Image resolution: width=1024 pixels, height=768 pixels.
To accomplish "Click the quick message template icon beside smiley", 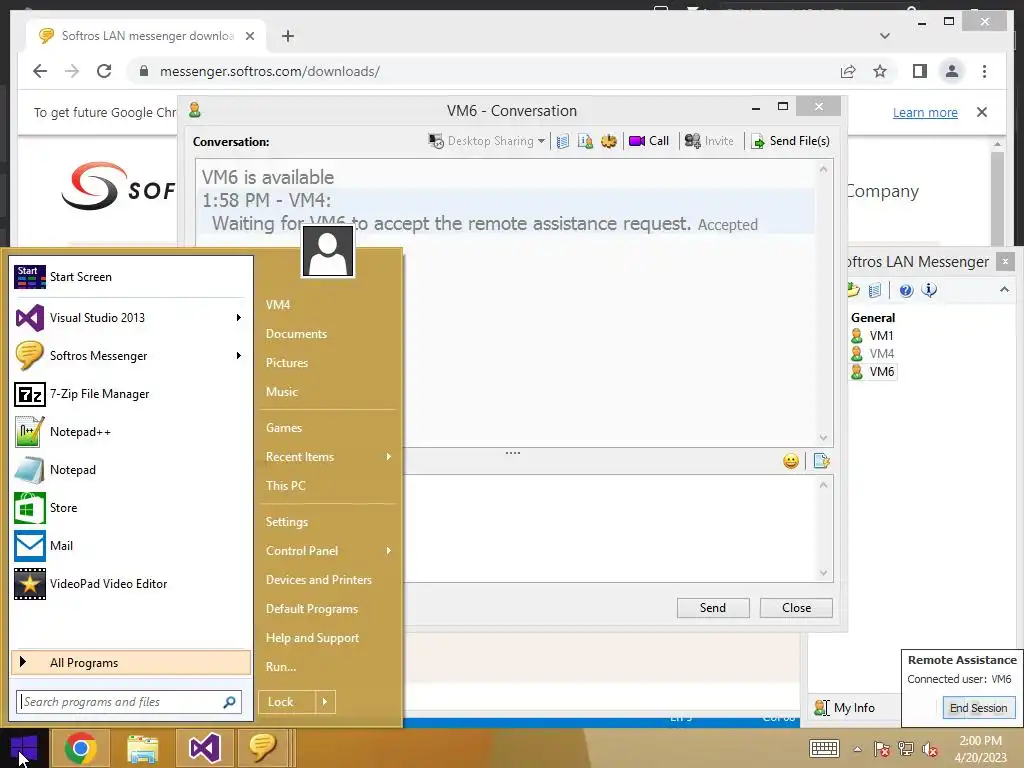I will (x=822, y=461).
